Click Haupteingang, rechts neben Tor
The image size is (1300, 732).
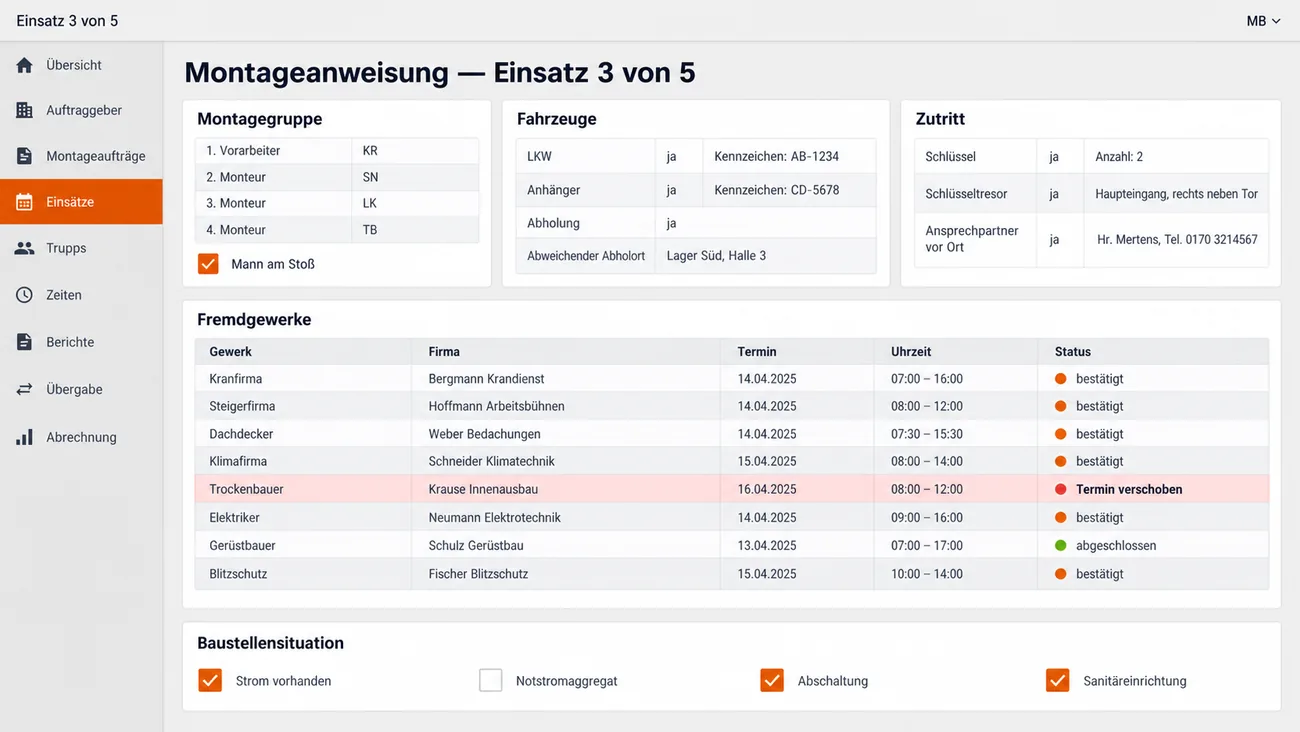click(1176, 194)
